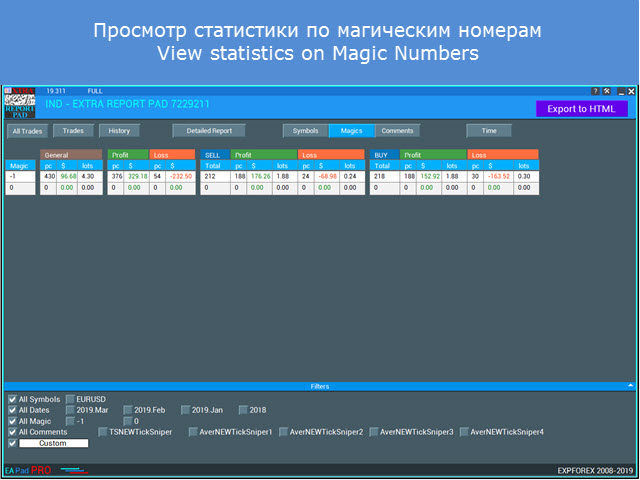This screenshot has width=640, height=480.
Task: Uncheck the All Symbols checkbox
Action: pyautogui.click(x=12, y=399)
